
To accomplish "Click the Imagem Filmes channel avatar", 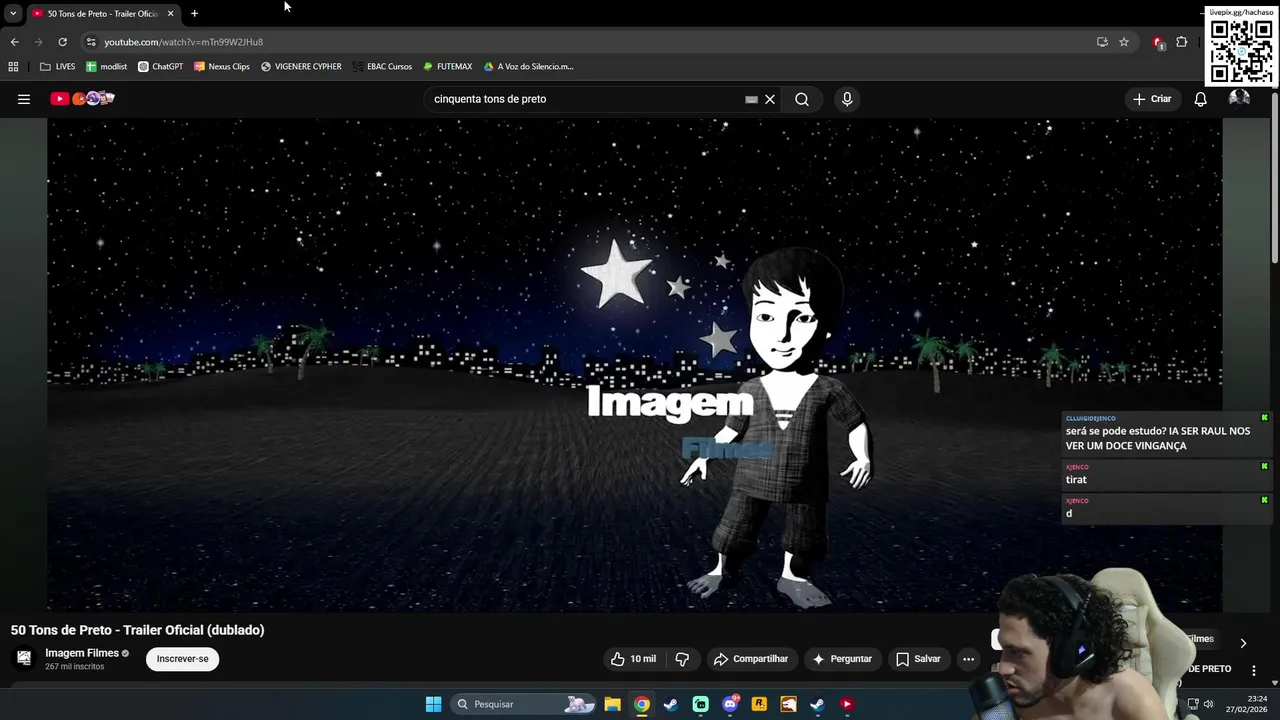I will [24, 658].
